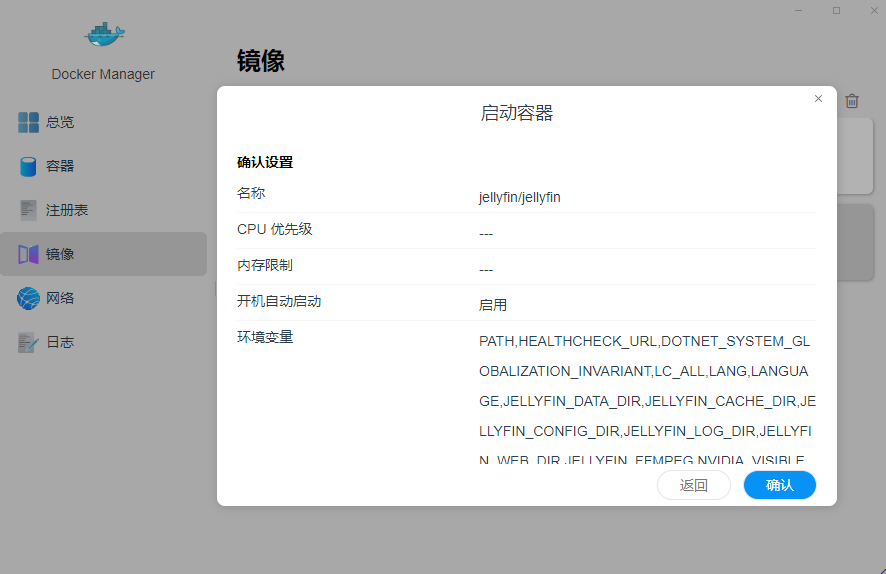
Task: Click the 日志 log notepad icon
Action: [28, 342]
